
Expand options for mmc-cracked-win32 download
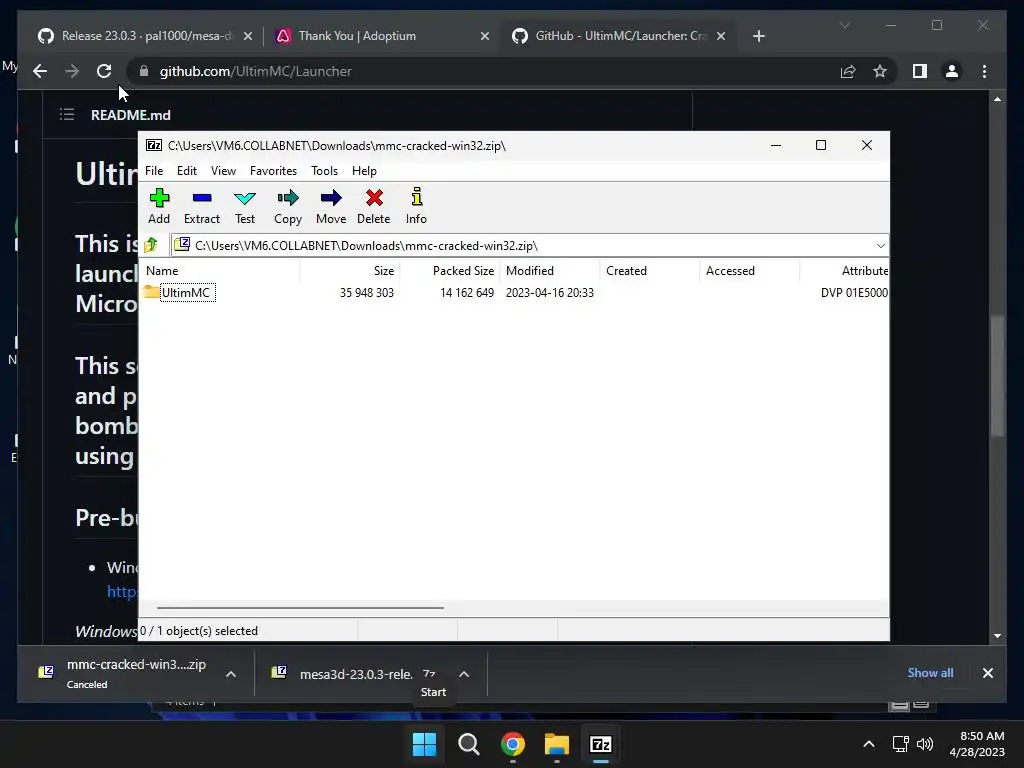click(231, 674)
